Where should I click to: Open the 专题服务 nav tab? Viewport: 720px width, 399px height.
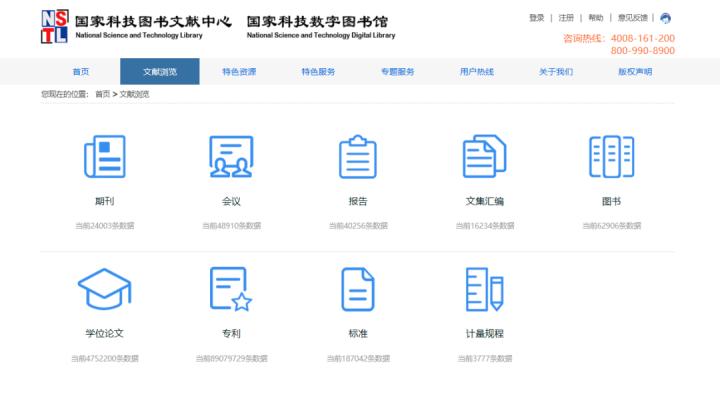[397, 72]
